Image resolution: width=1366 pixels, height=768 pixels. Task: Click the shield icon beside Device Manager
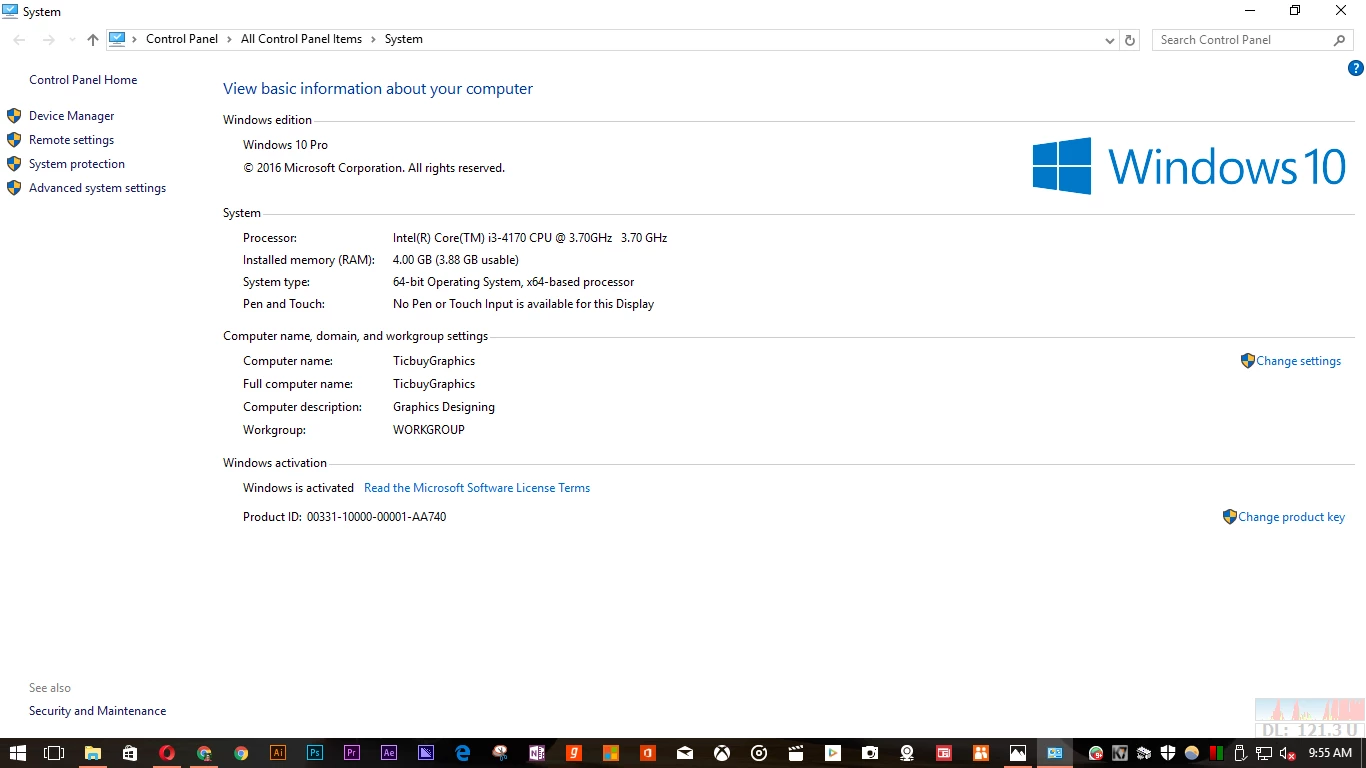pyautogui.click(x=14, y=116)
